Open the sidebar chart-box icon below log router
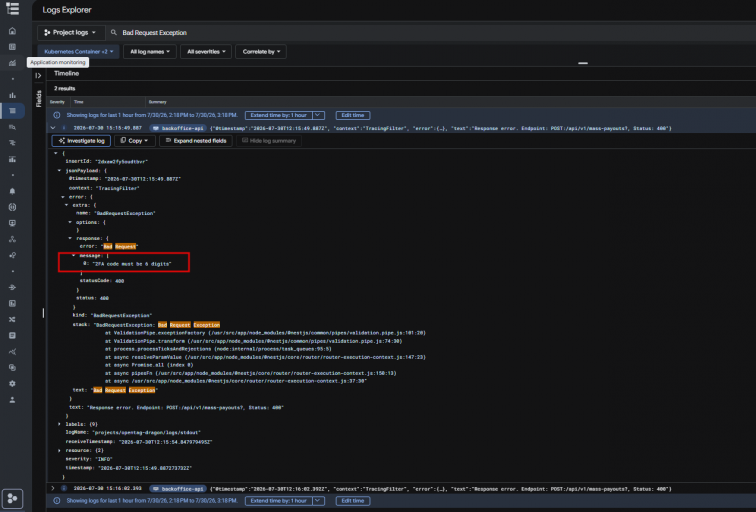This screenshot has width=756, height=512. click(x=13, y=303)
